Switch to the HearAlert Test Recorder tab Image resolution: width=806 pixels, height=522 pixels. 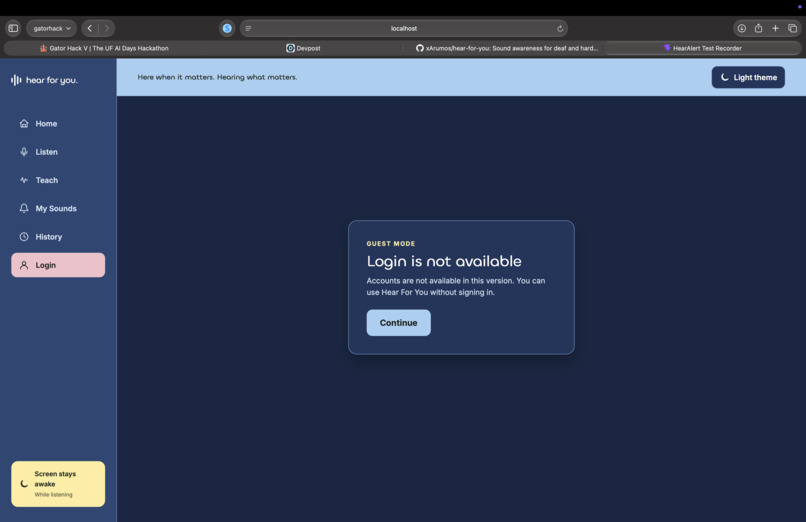point(703,48)
